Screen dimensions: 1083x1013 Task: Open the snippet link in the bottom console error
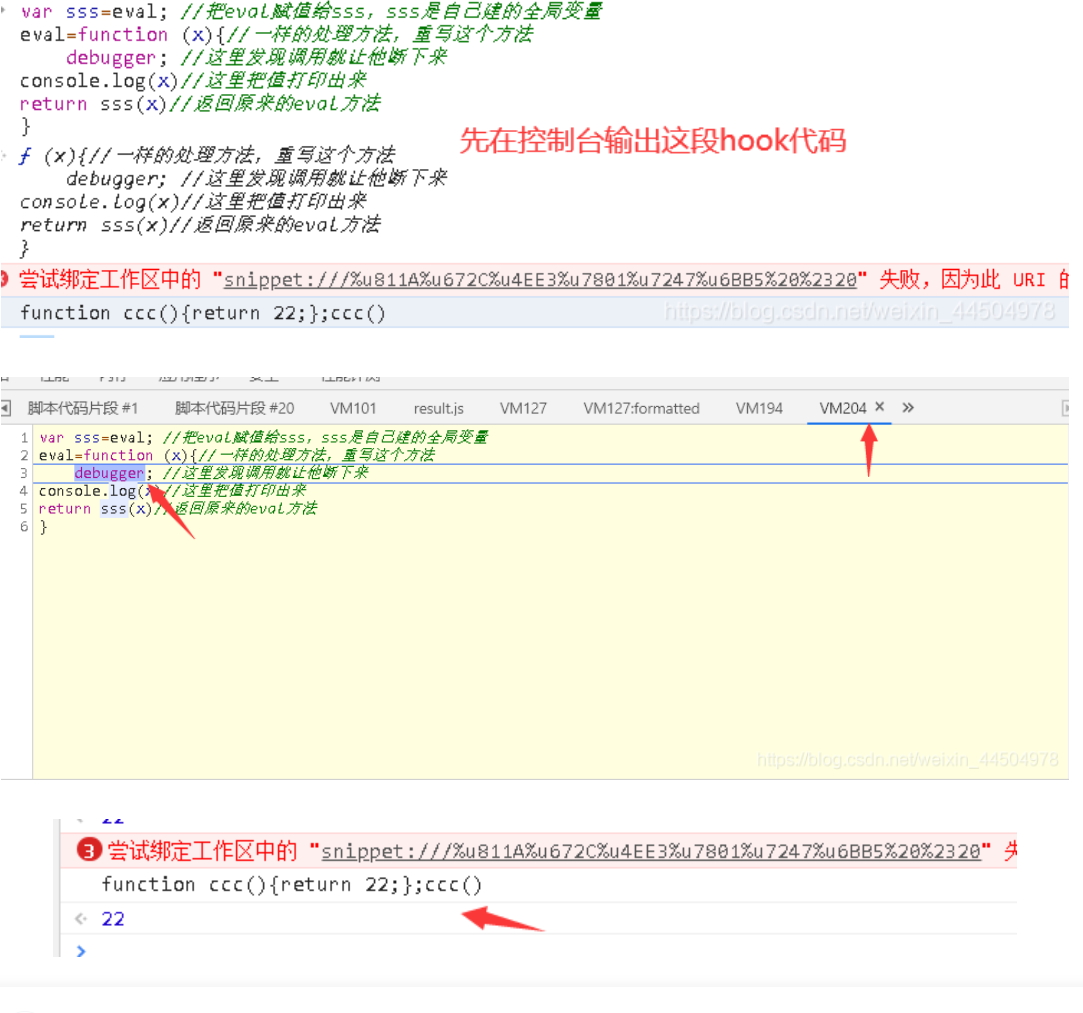click(651, 851)
